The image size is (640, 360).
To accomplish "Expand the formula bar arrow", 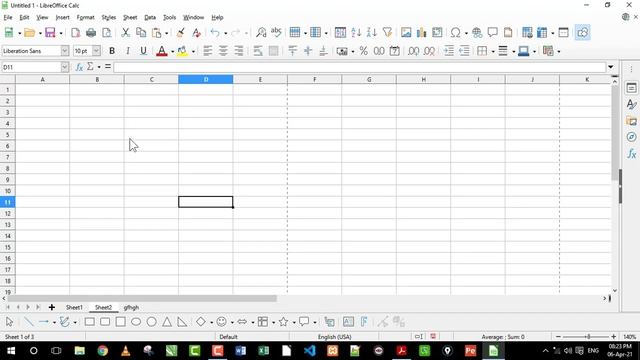I will [611, 67].
